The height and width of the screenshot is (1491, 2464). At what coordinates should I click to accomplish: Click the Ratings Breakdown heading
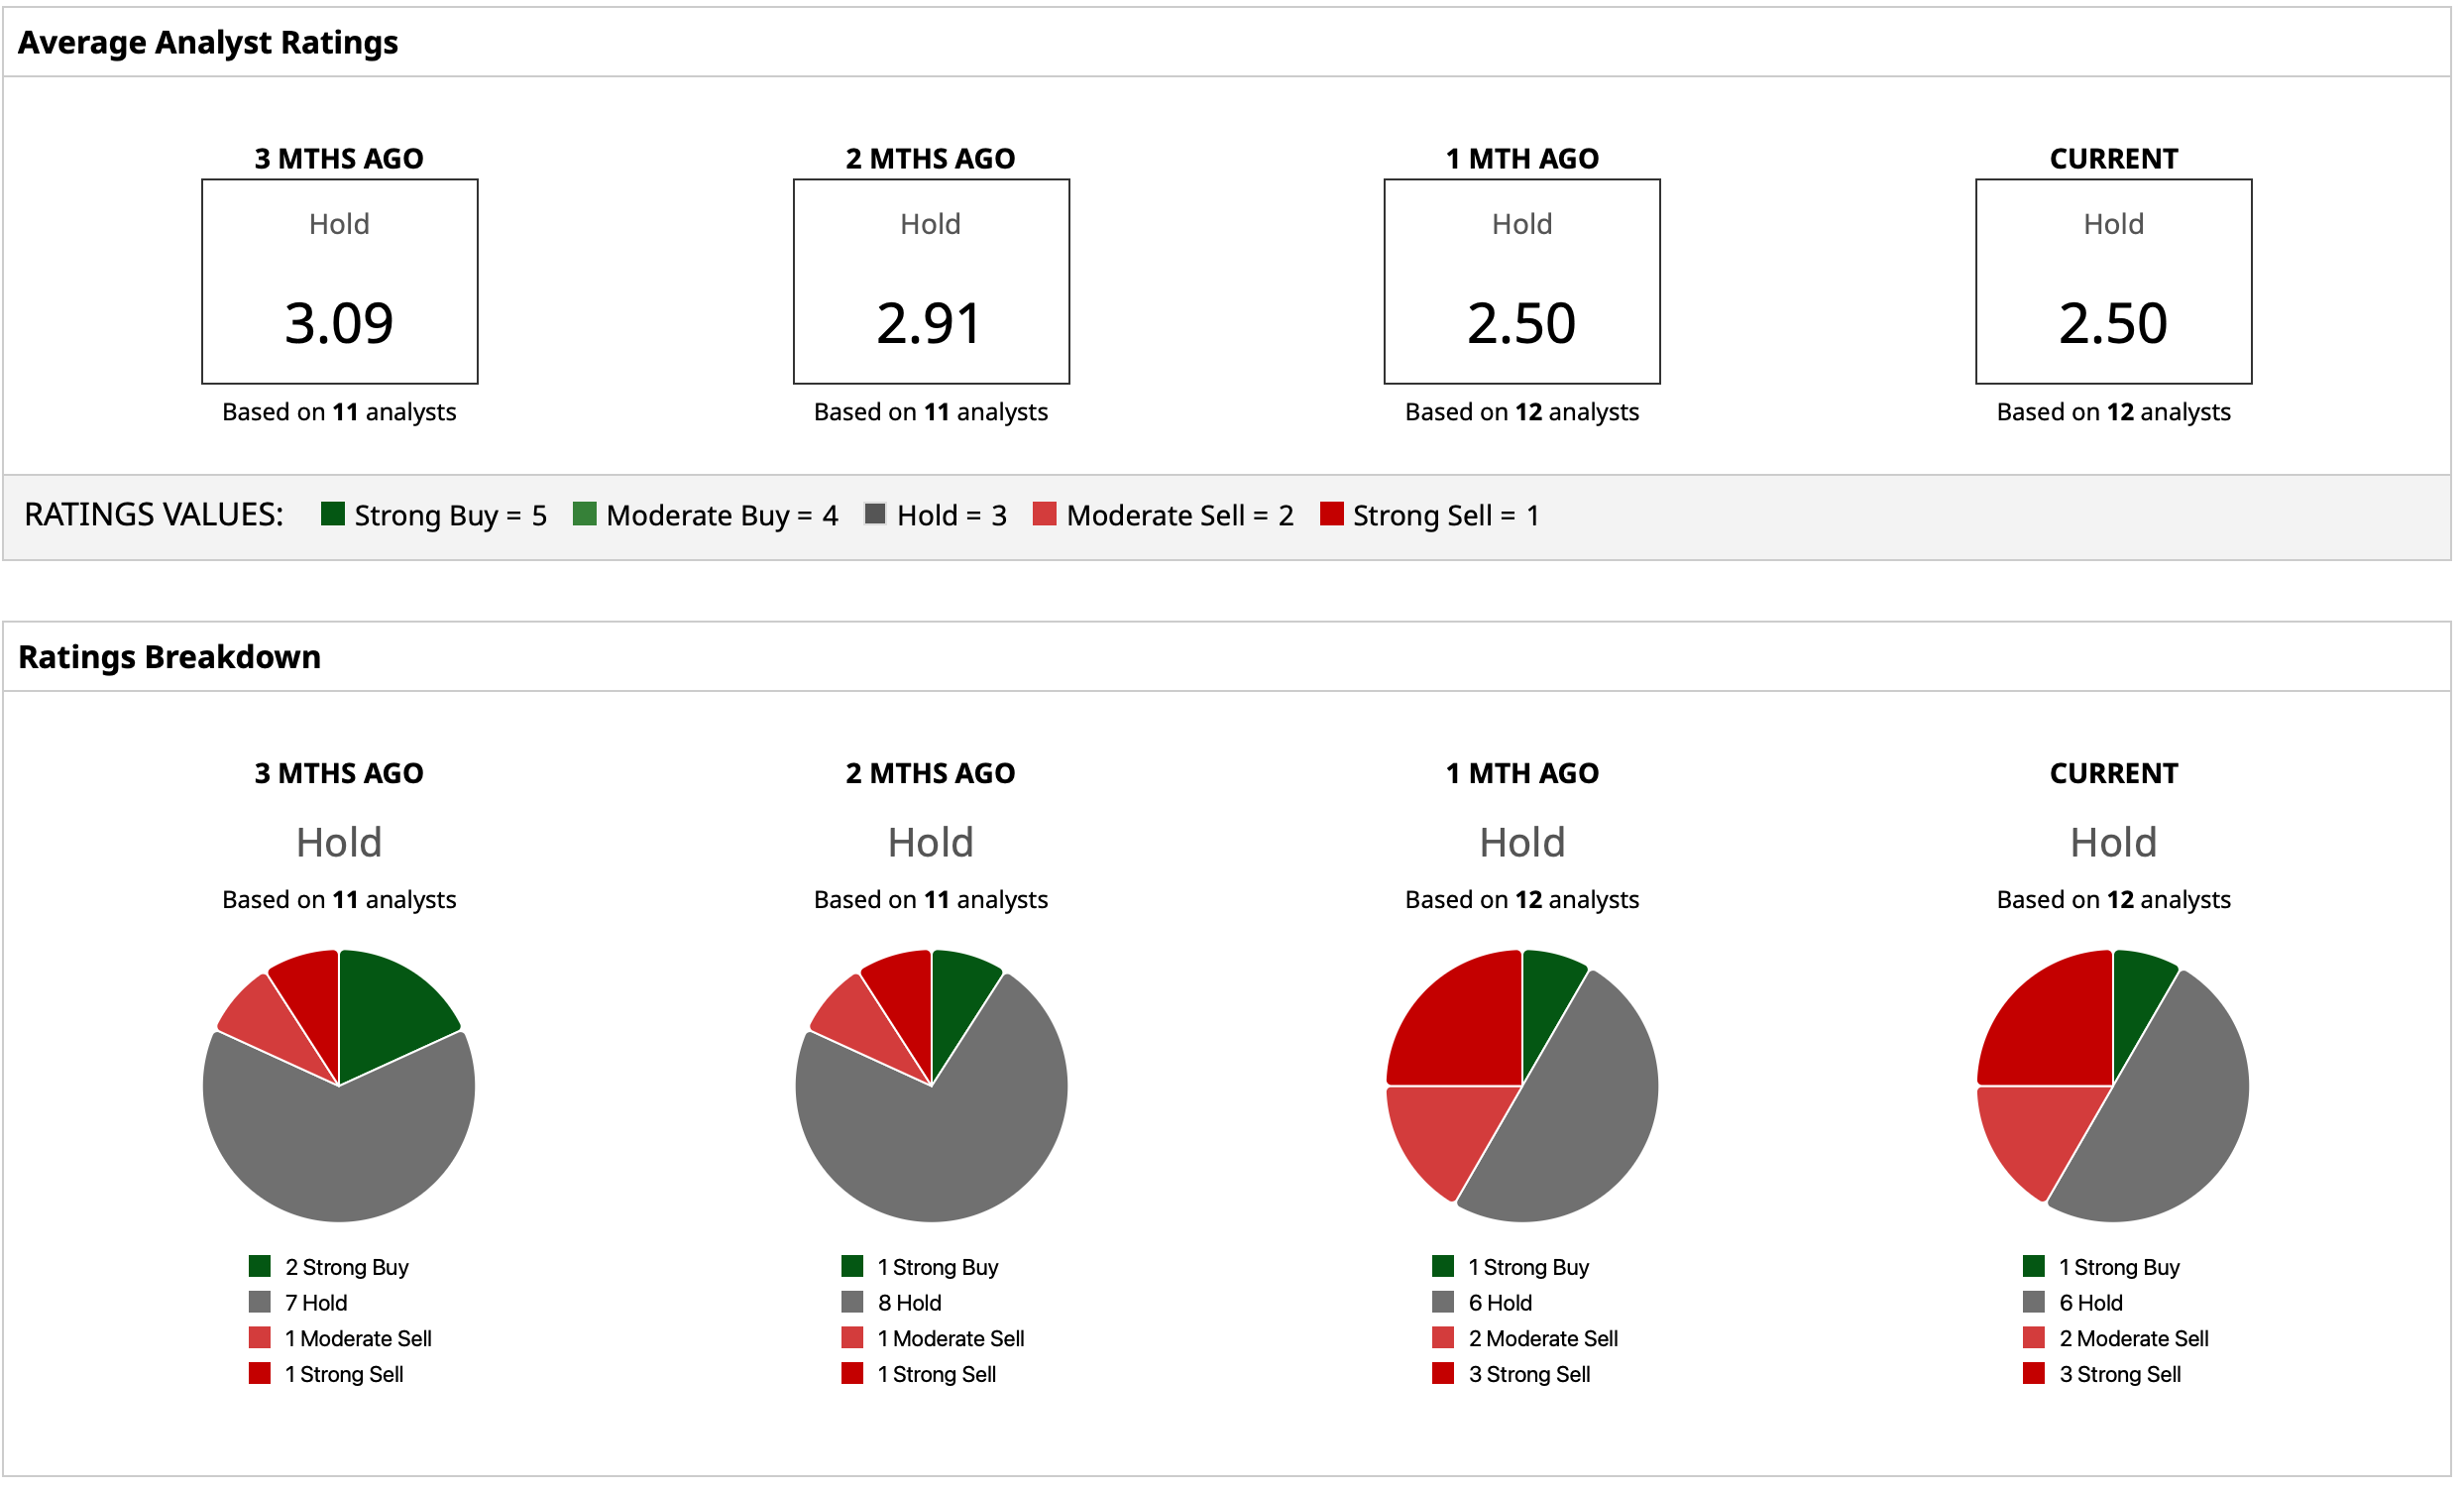click(170, 657)
